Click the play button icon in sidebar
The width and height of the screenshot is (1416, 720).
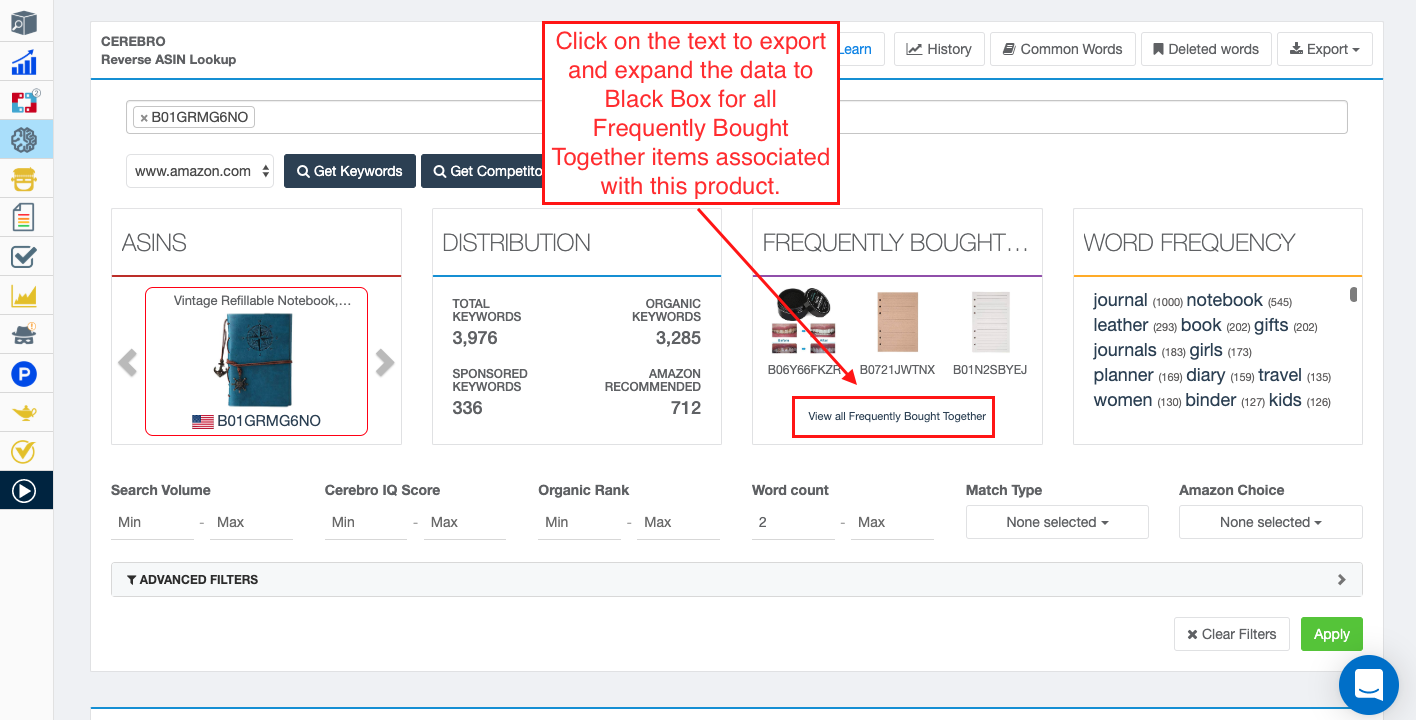coord(24,491)
